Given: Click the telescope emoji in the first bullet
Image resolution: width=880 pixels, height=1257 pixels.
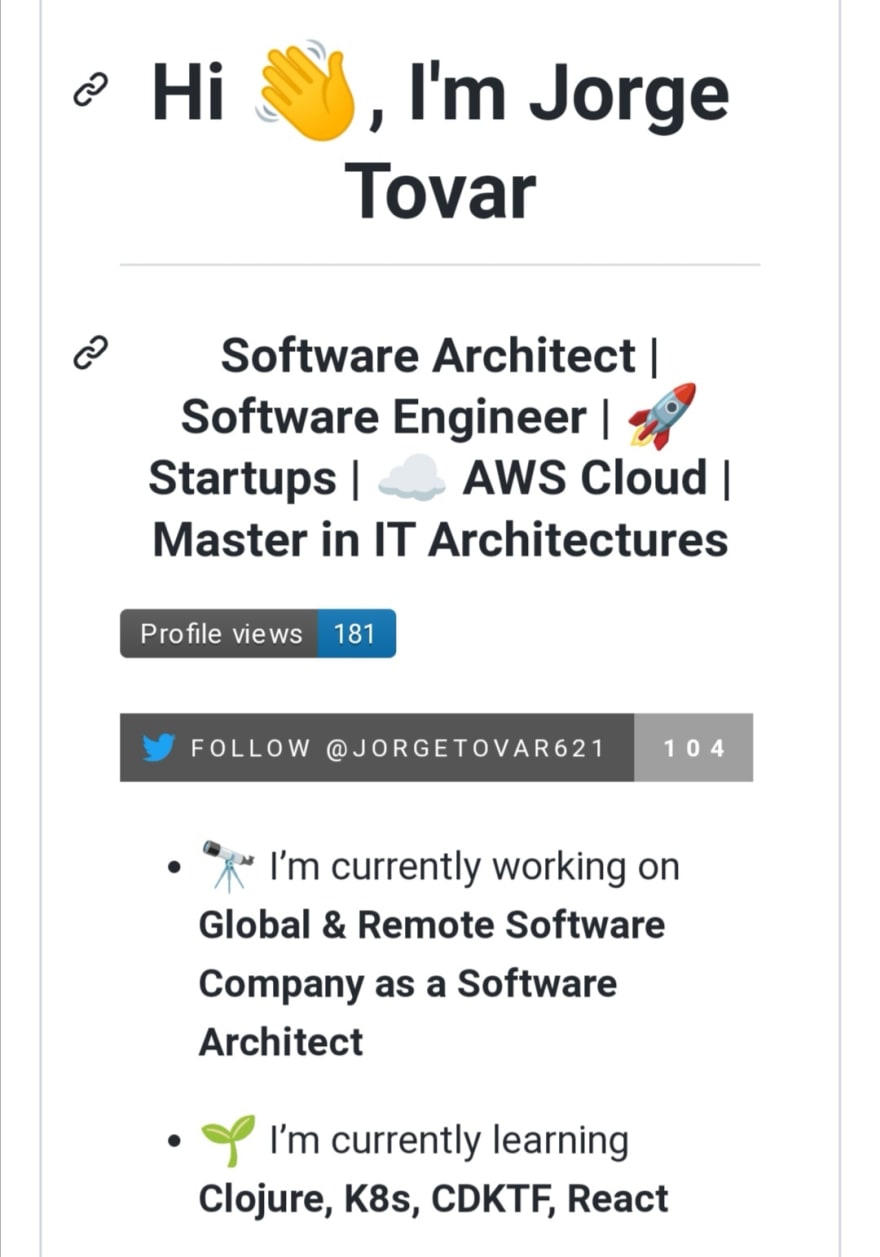Looking at the screenshot, I should coord(228,865).
